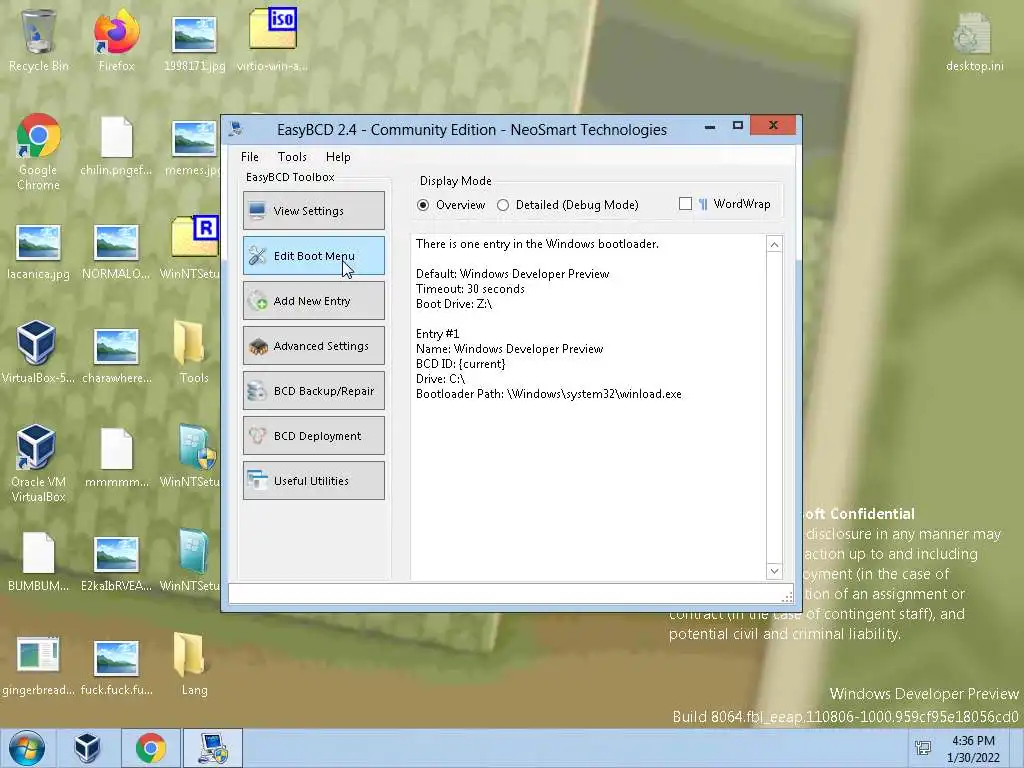Select the Tools folder on desktop

[x=194, y=351]
